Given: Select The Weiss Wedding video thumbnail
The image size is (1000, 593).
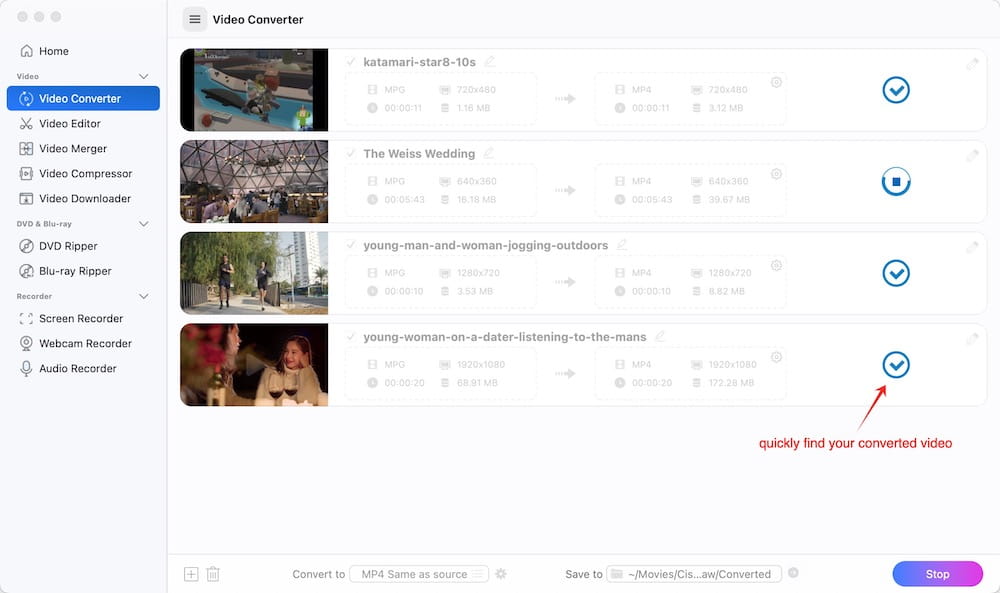Looking at the screenshot, I should (254, 182).
